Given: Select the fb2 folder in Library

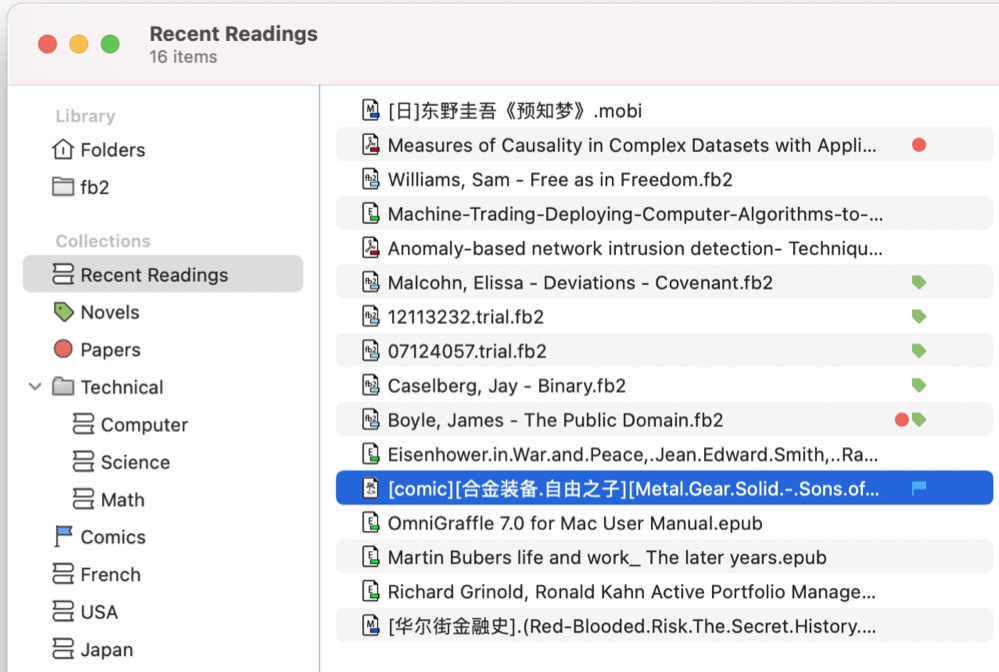Looking at the screenshot, I should 80,187.
